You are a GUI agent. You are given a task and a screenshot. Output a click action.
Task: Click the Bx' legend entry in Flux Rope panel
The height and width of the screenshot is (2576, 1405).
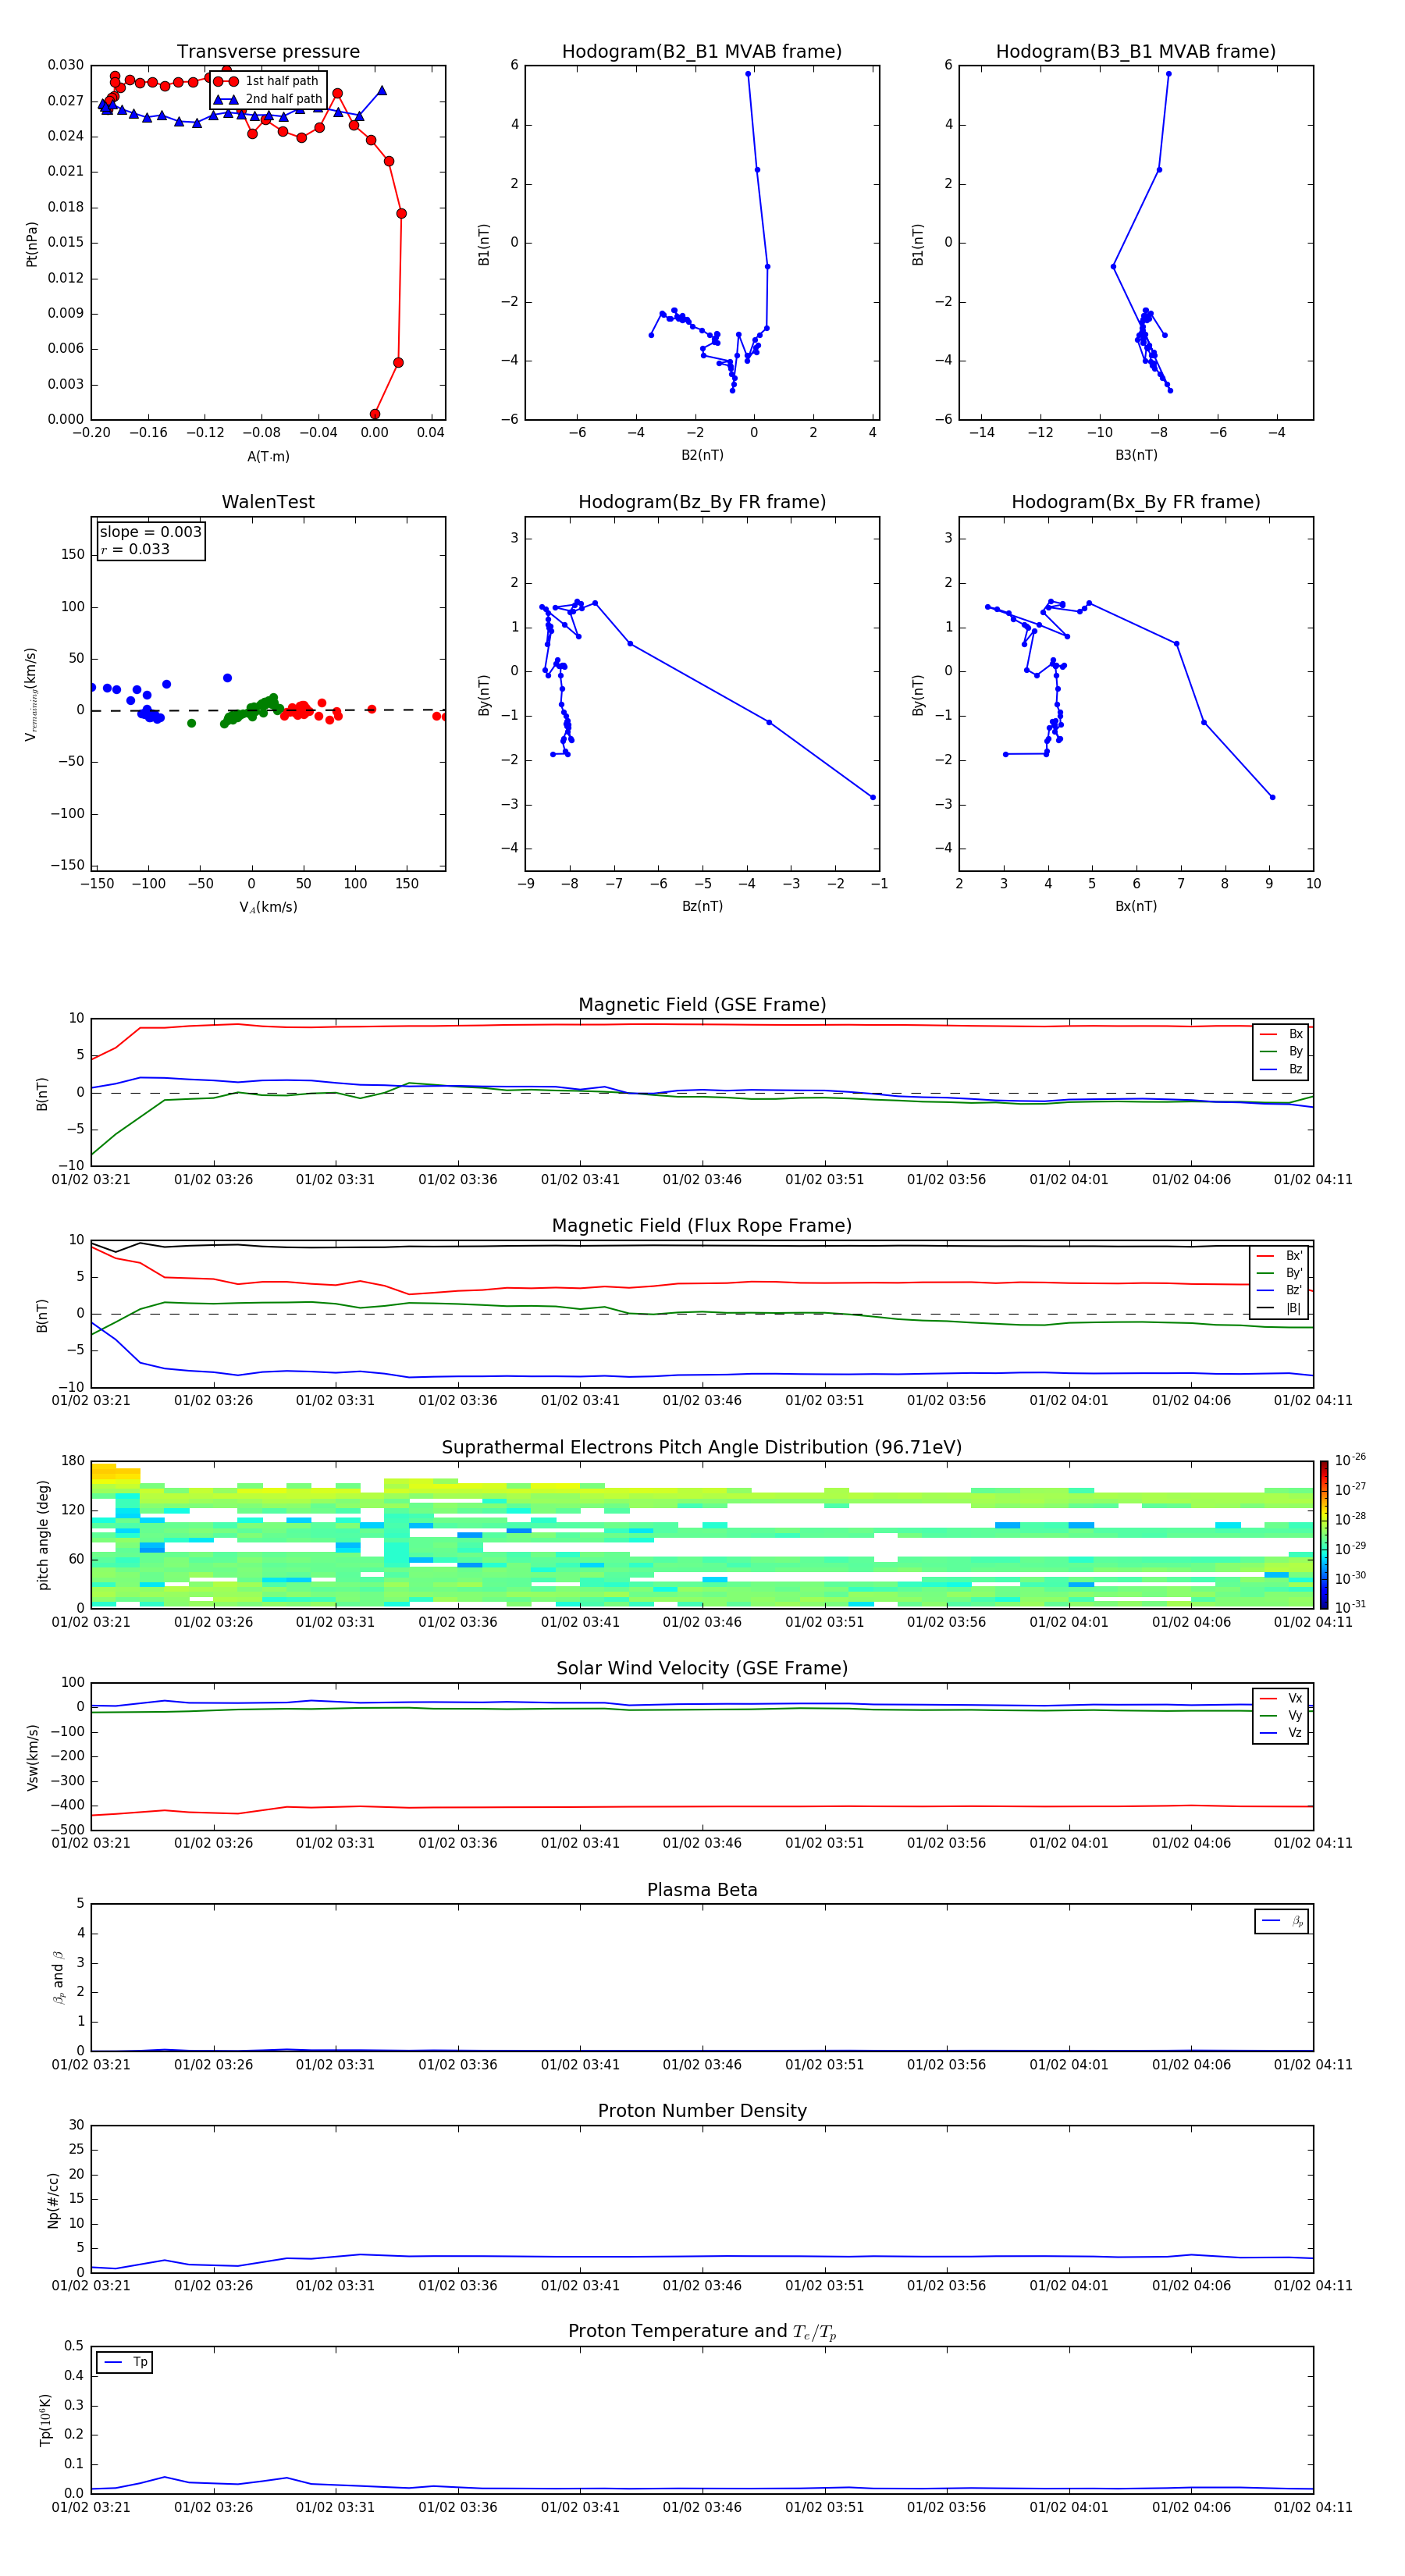(1280, 1256)
